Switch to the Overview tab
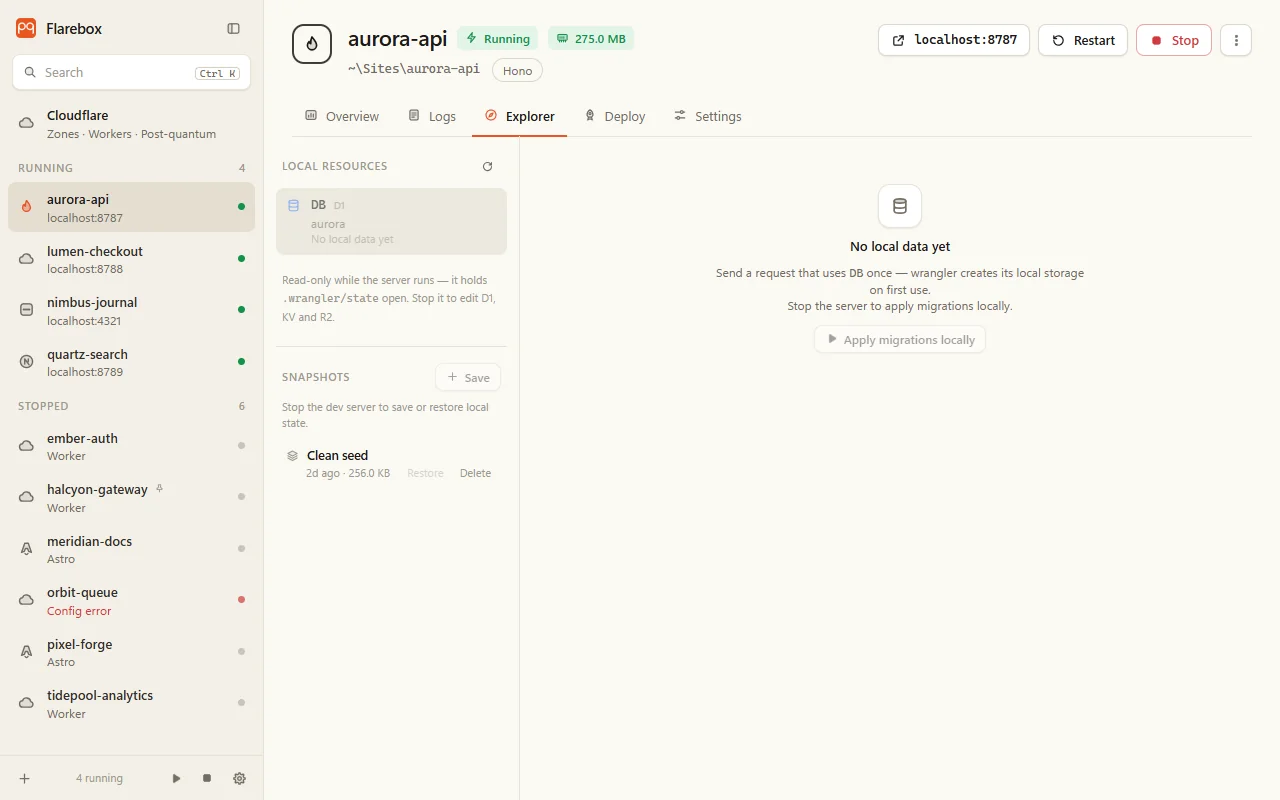The height and width of the screenshot is (800, 1280). pos(342,116)
